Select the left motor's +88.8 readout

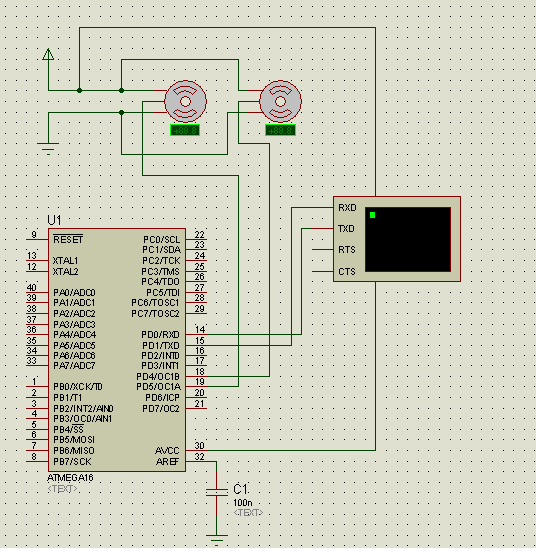coord(185,130)
